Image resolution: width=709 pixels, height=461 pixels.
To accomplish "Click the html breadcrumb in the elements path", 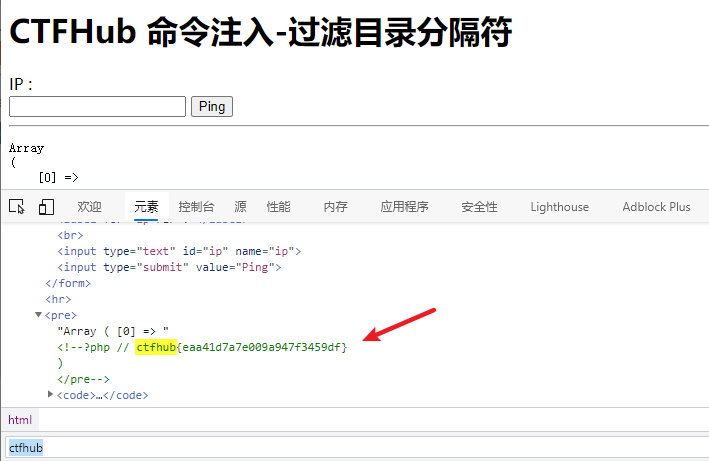I will click(x=20, y=420).
